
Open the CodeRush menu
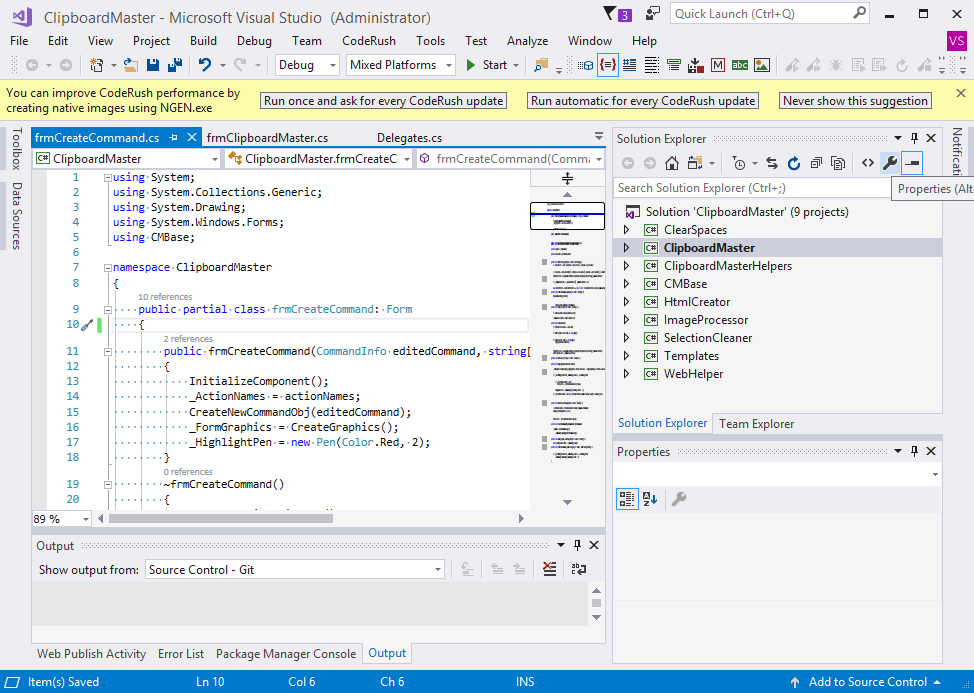pyautogui.click(x=370, y=41)
